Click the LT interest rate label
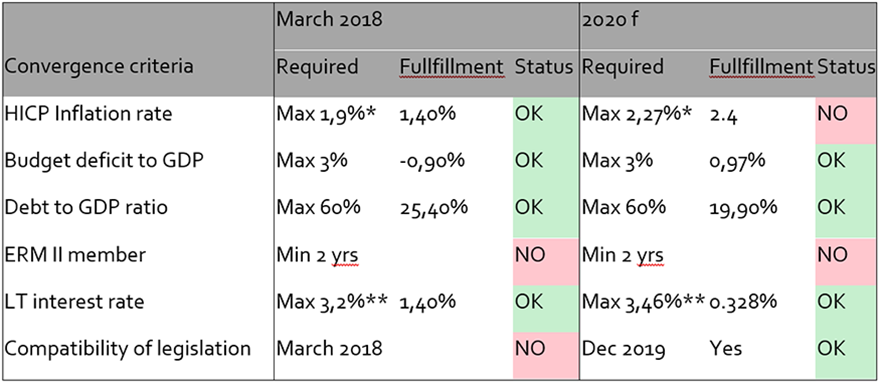 (74, 302)
